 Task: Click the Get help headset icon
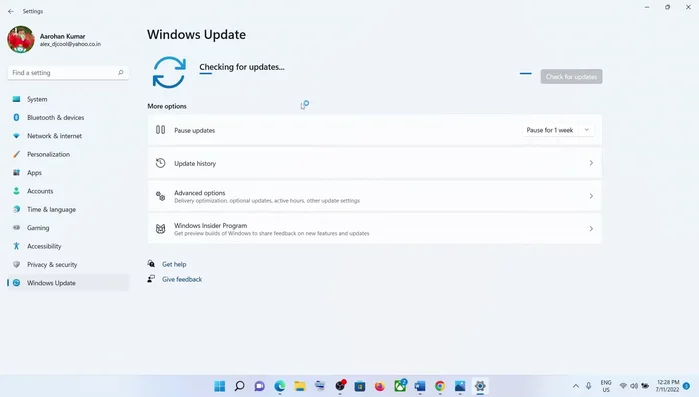pyautogui.click(x=151, y=264)
